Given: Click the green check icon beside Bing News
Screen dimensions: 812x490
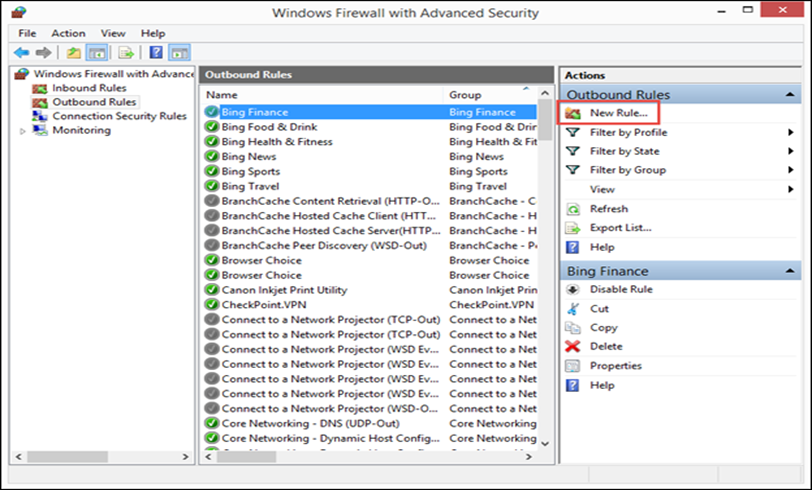Looking at the screenshot, I should pos(211,156).
